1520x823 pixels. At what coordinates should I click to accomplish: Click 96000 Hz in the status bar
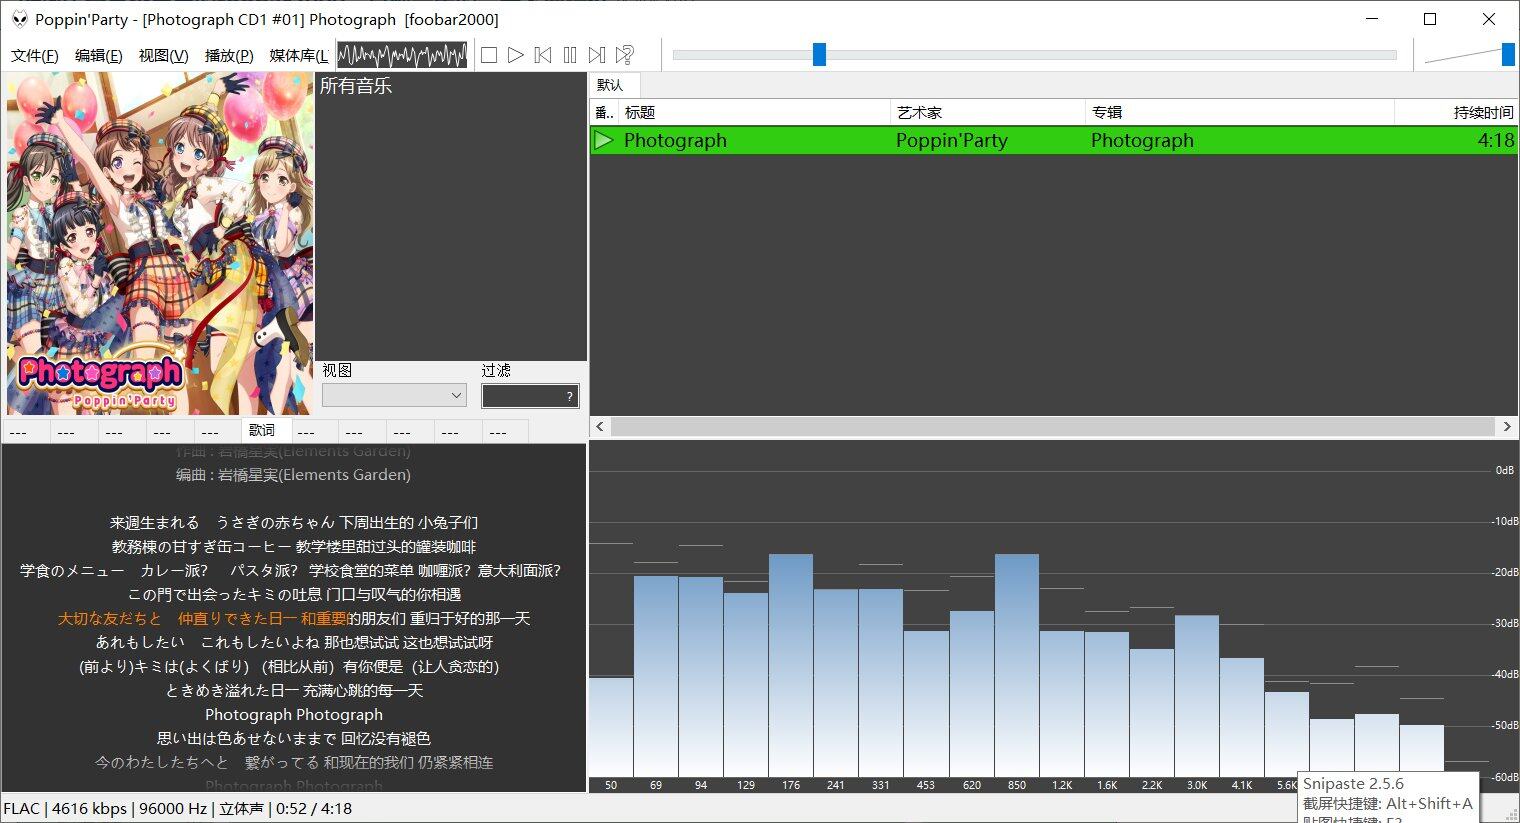pos(173,808)
